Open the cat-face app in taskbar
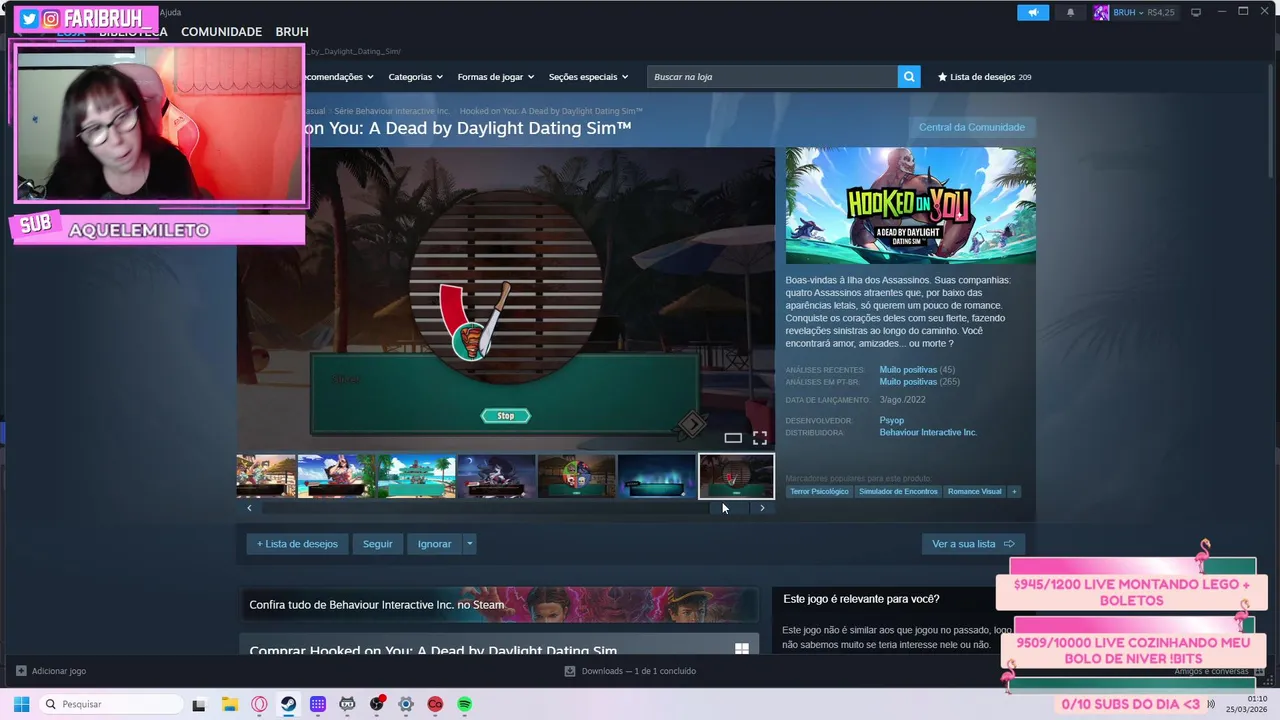This screenshot has height=720, width=1280. pos(347,704)
